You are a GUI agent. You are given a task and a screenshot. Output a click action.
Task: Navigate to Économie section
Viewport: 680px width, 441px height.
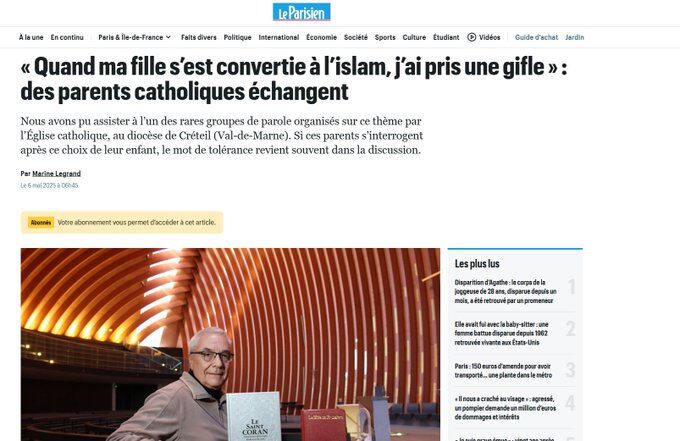coord(321,37)
